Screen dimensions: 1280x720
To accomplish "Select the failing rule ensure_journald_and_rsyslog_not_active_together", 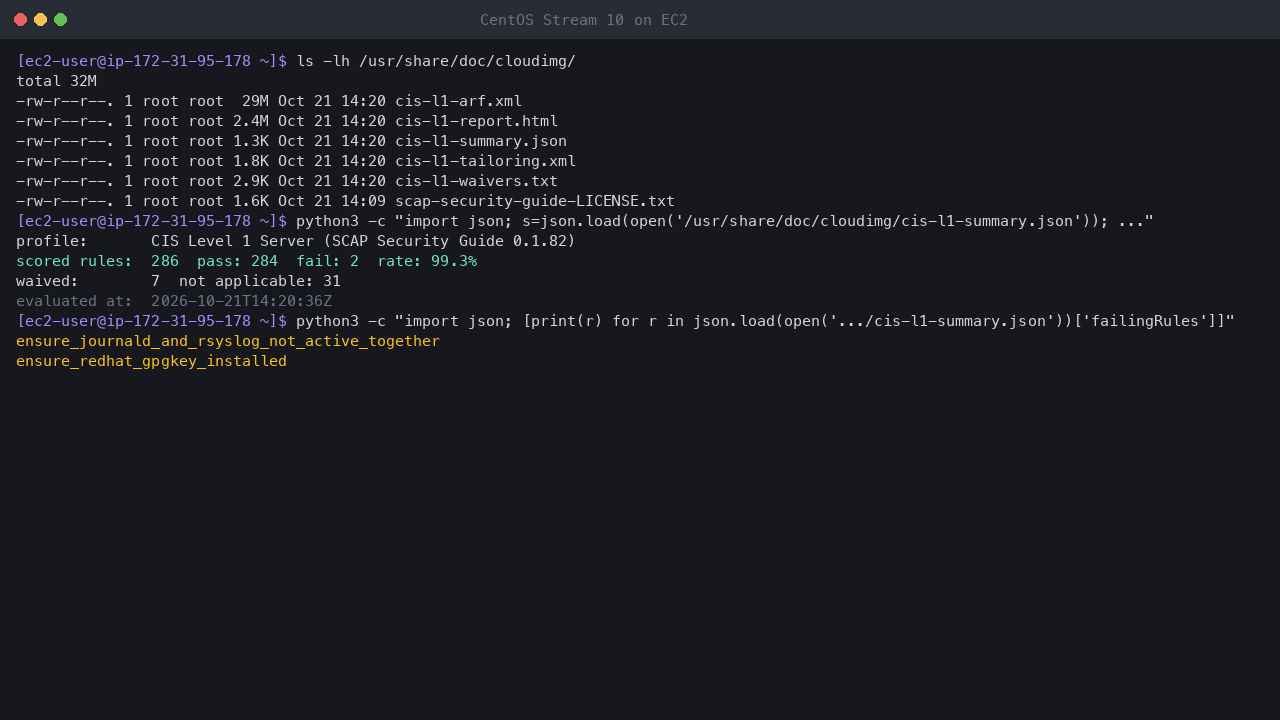I will 228,341.
